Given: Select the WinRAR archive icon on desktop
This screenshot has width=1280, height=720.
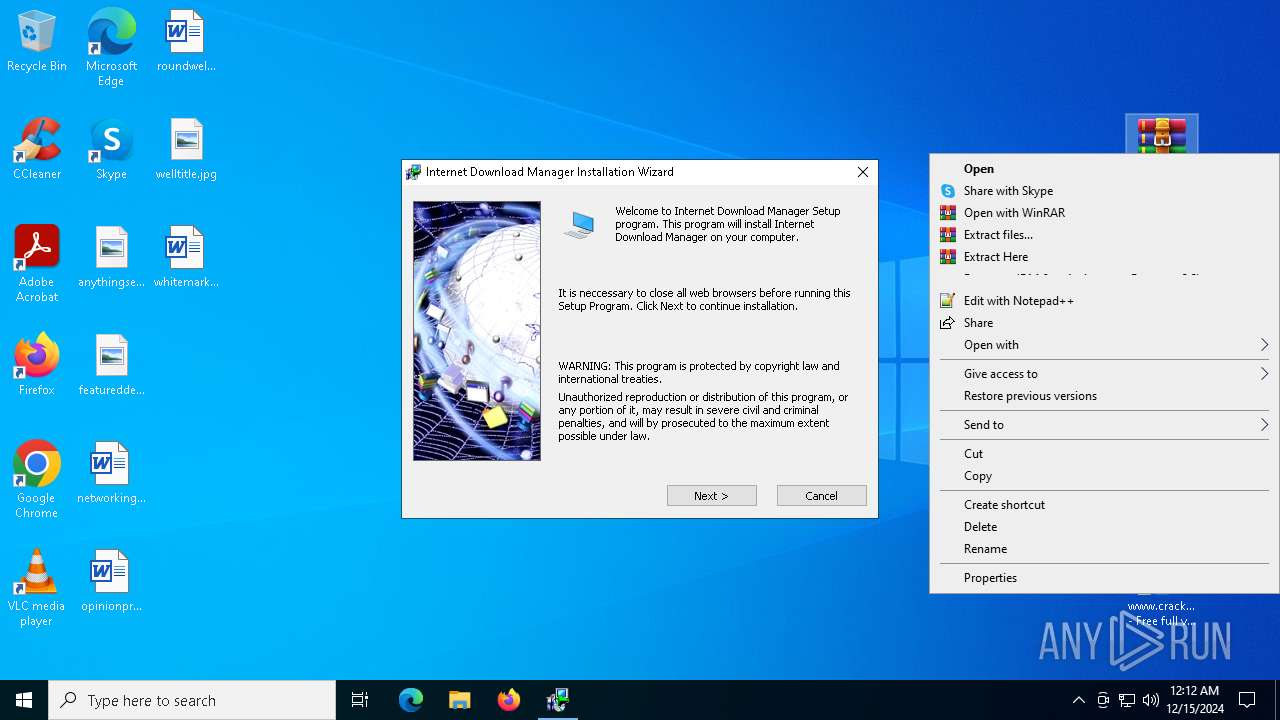Looking at the screenshot, I should pyautogui.click(x=1161, y=134).
